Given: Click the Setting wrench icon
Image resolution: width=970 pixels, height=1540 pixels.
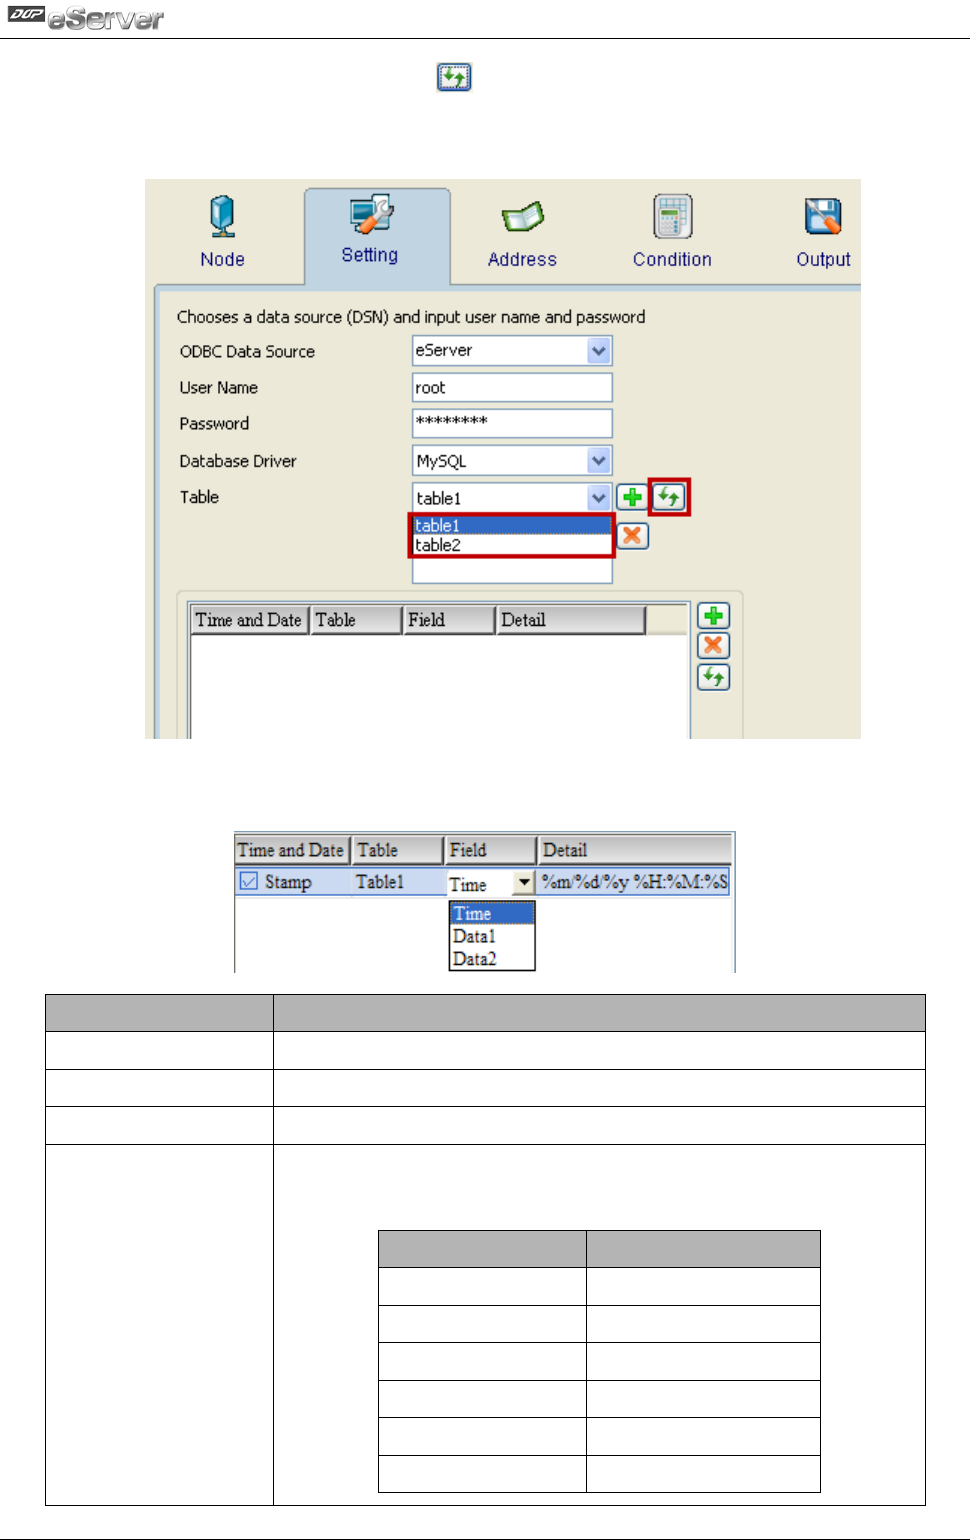Looking at the screenshot, I should [x=371, y=213].
